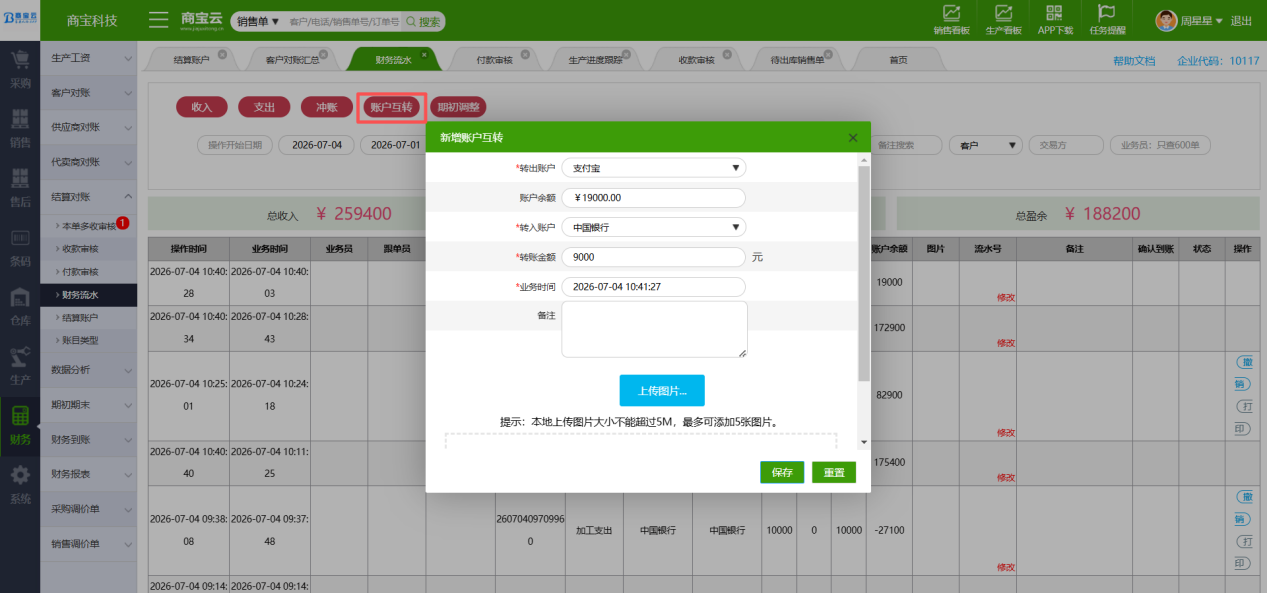
Task: Switch to the 结算账户 tab
Action: pos(191,60)
